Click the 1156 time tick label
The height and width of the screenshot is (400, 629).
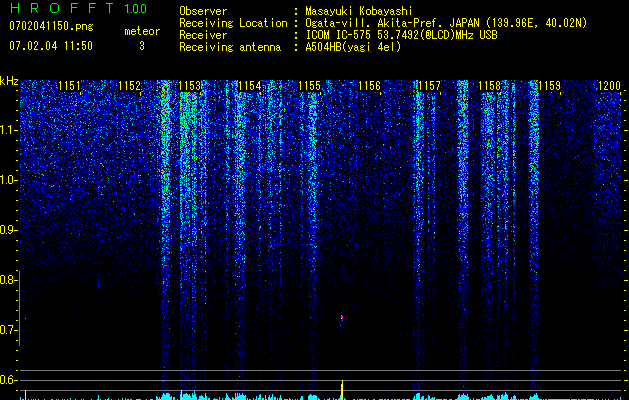point(369,86)
